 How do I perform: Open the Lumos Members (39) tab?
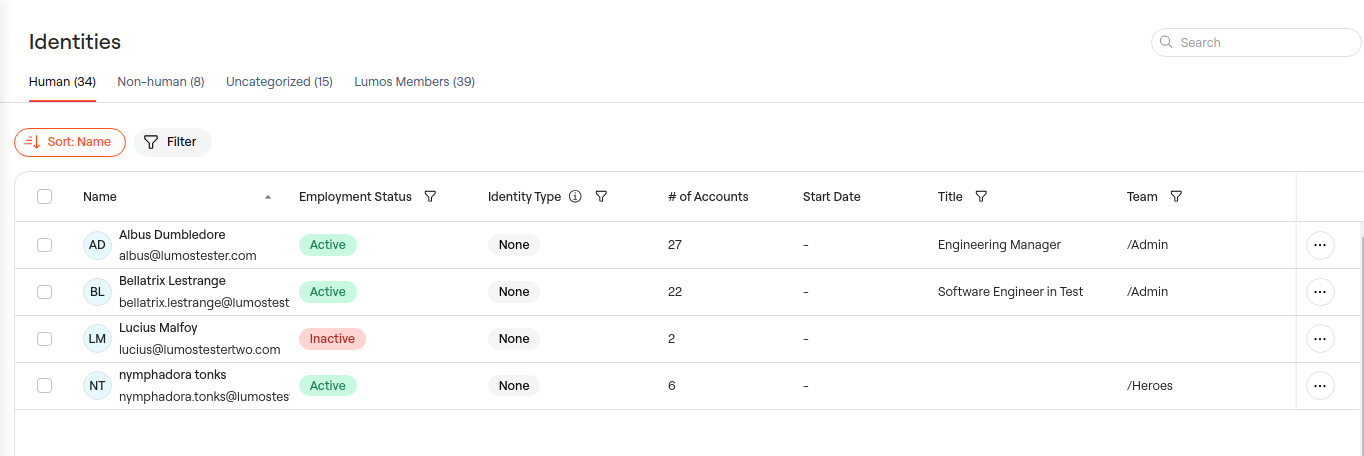(x=414, y=82)
